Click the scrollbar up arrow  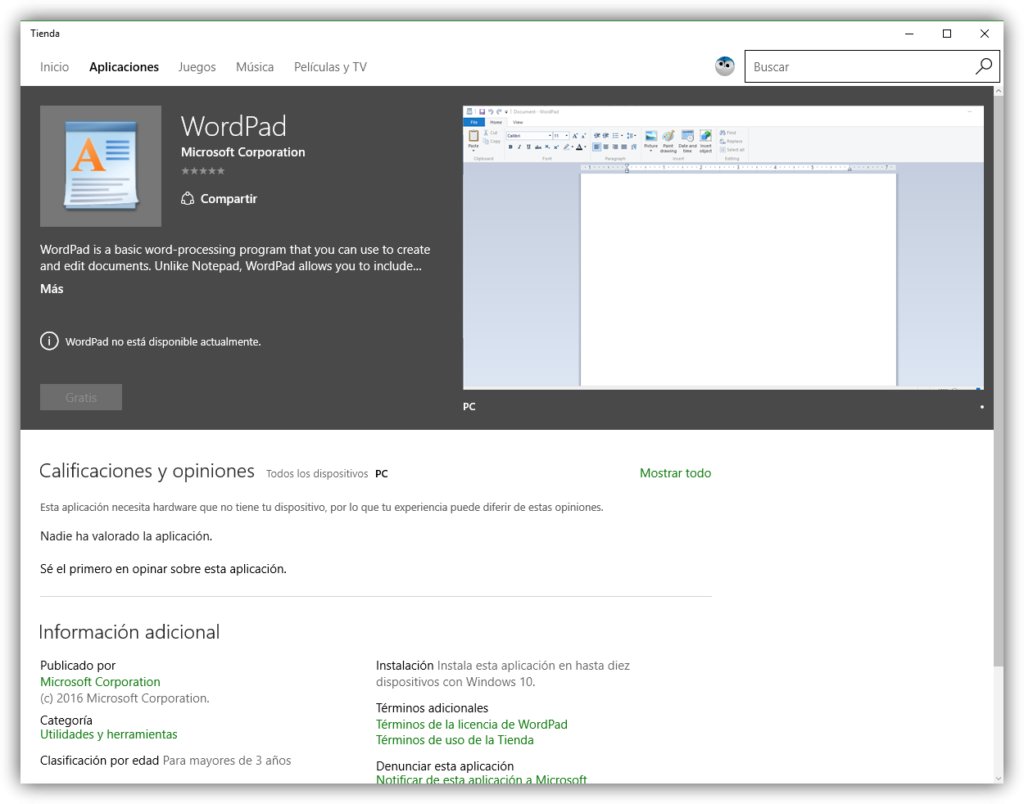(999, 91)
